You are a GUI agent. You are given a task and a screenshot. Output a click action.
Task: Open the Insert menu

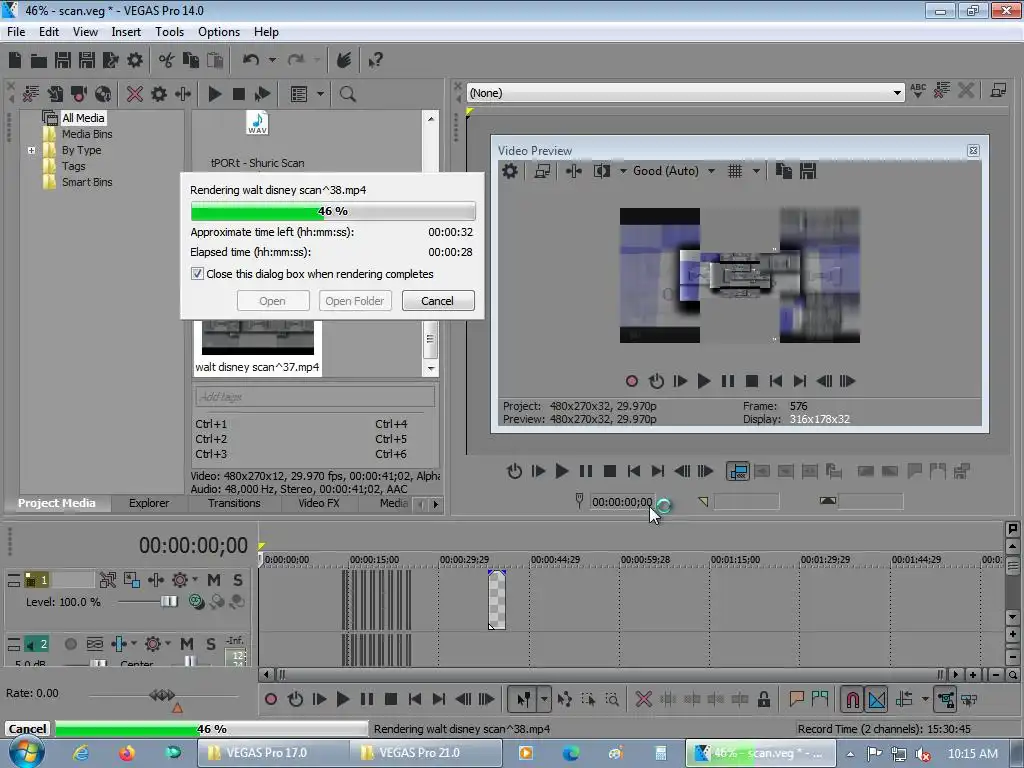126,32
